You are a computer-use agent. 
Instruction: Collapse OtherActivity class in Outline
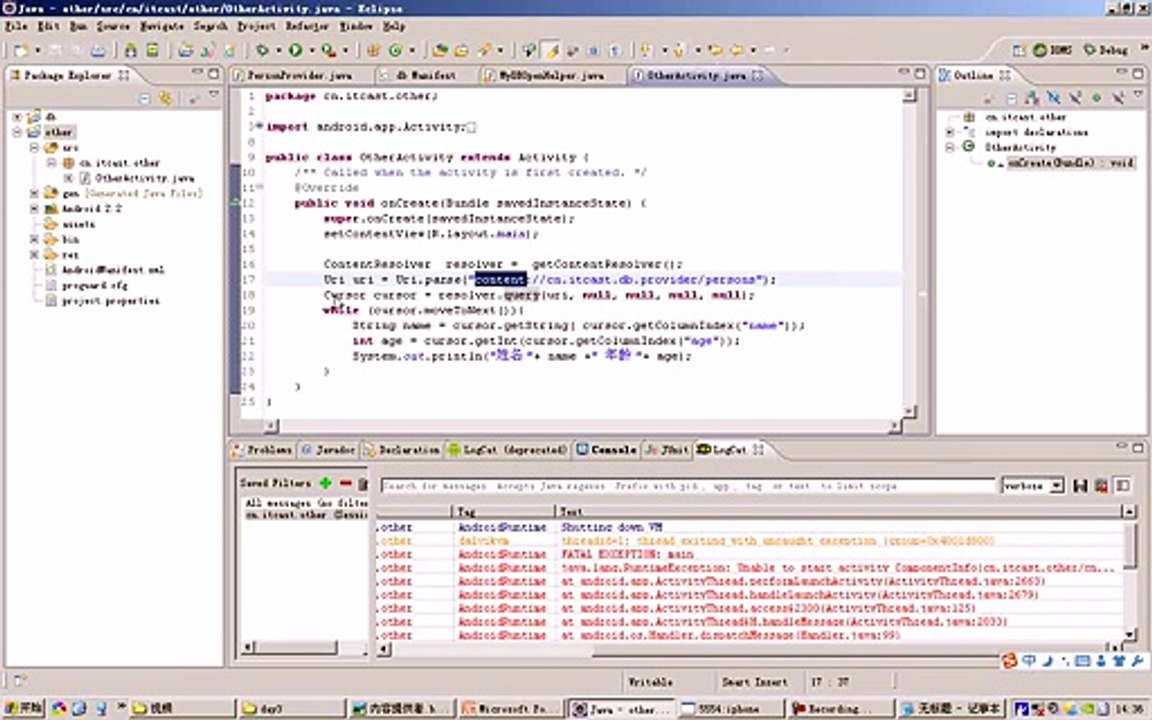pyautogui.click(x=950, y=147)
